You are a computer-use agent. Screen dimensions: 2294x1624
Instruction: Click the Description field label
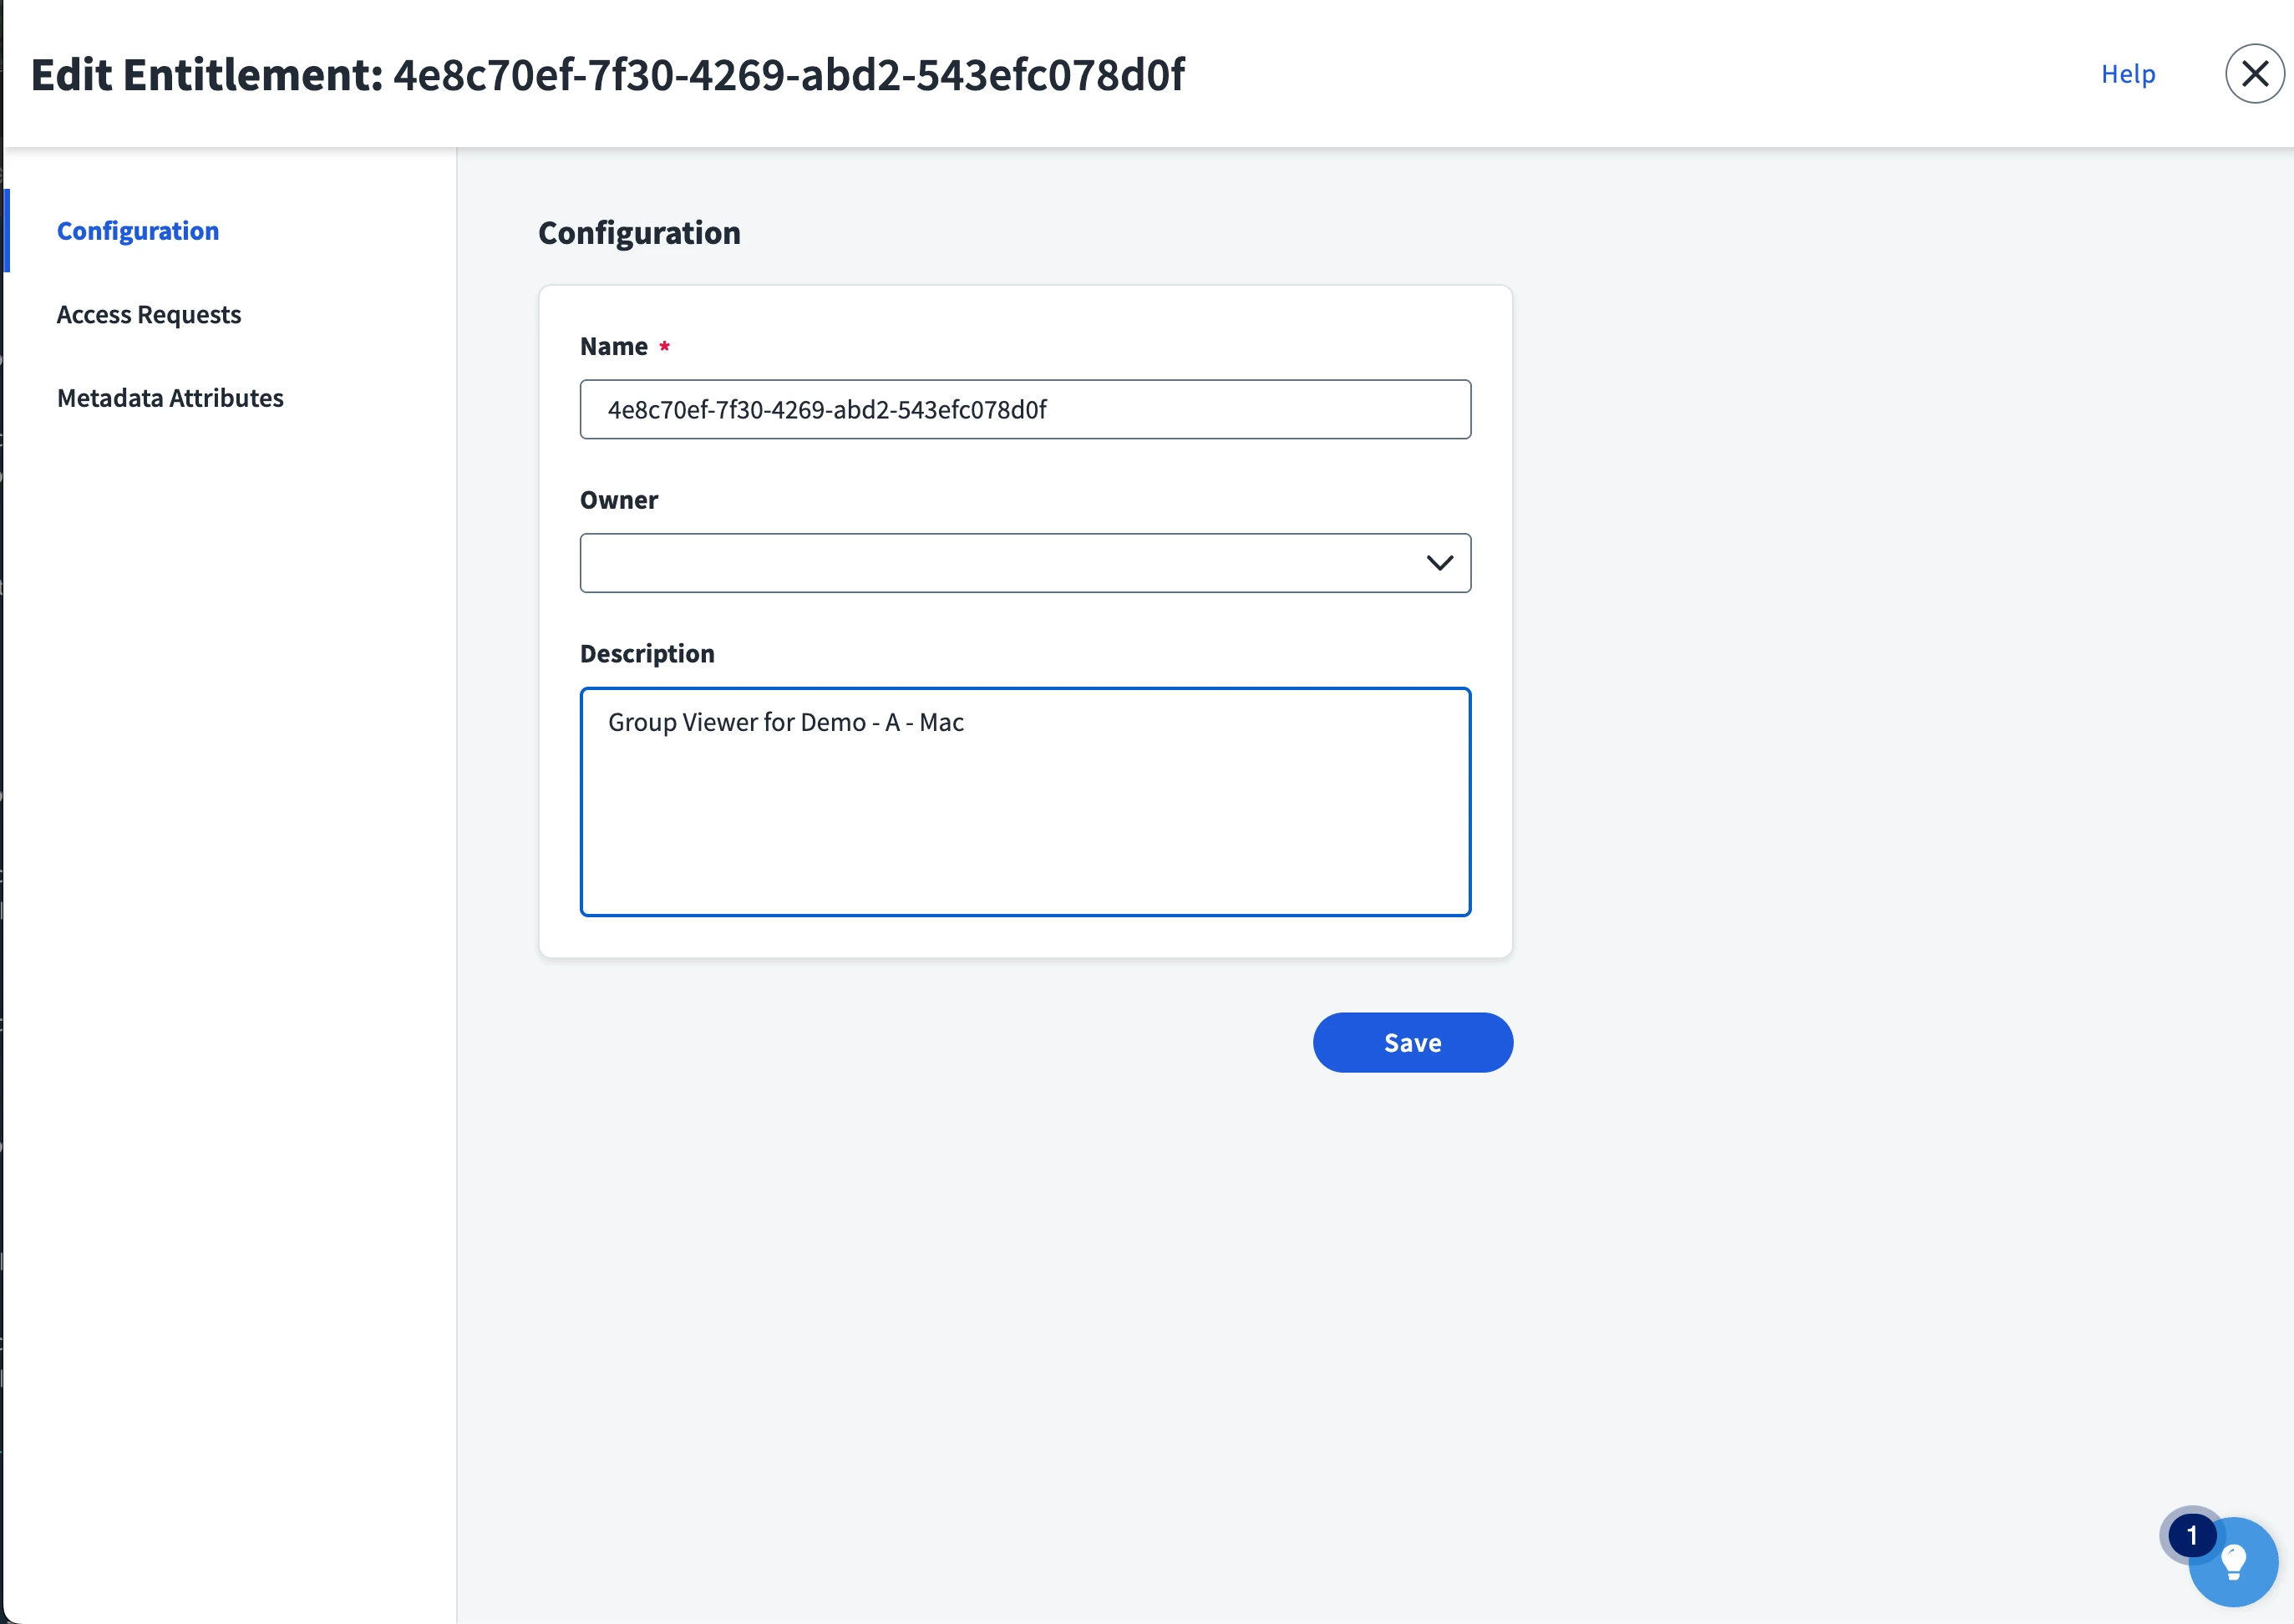[x=647, y=654]
